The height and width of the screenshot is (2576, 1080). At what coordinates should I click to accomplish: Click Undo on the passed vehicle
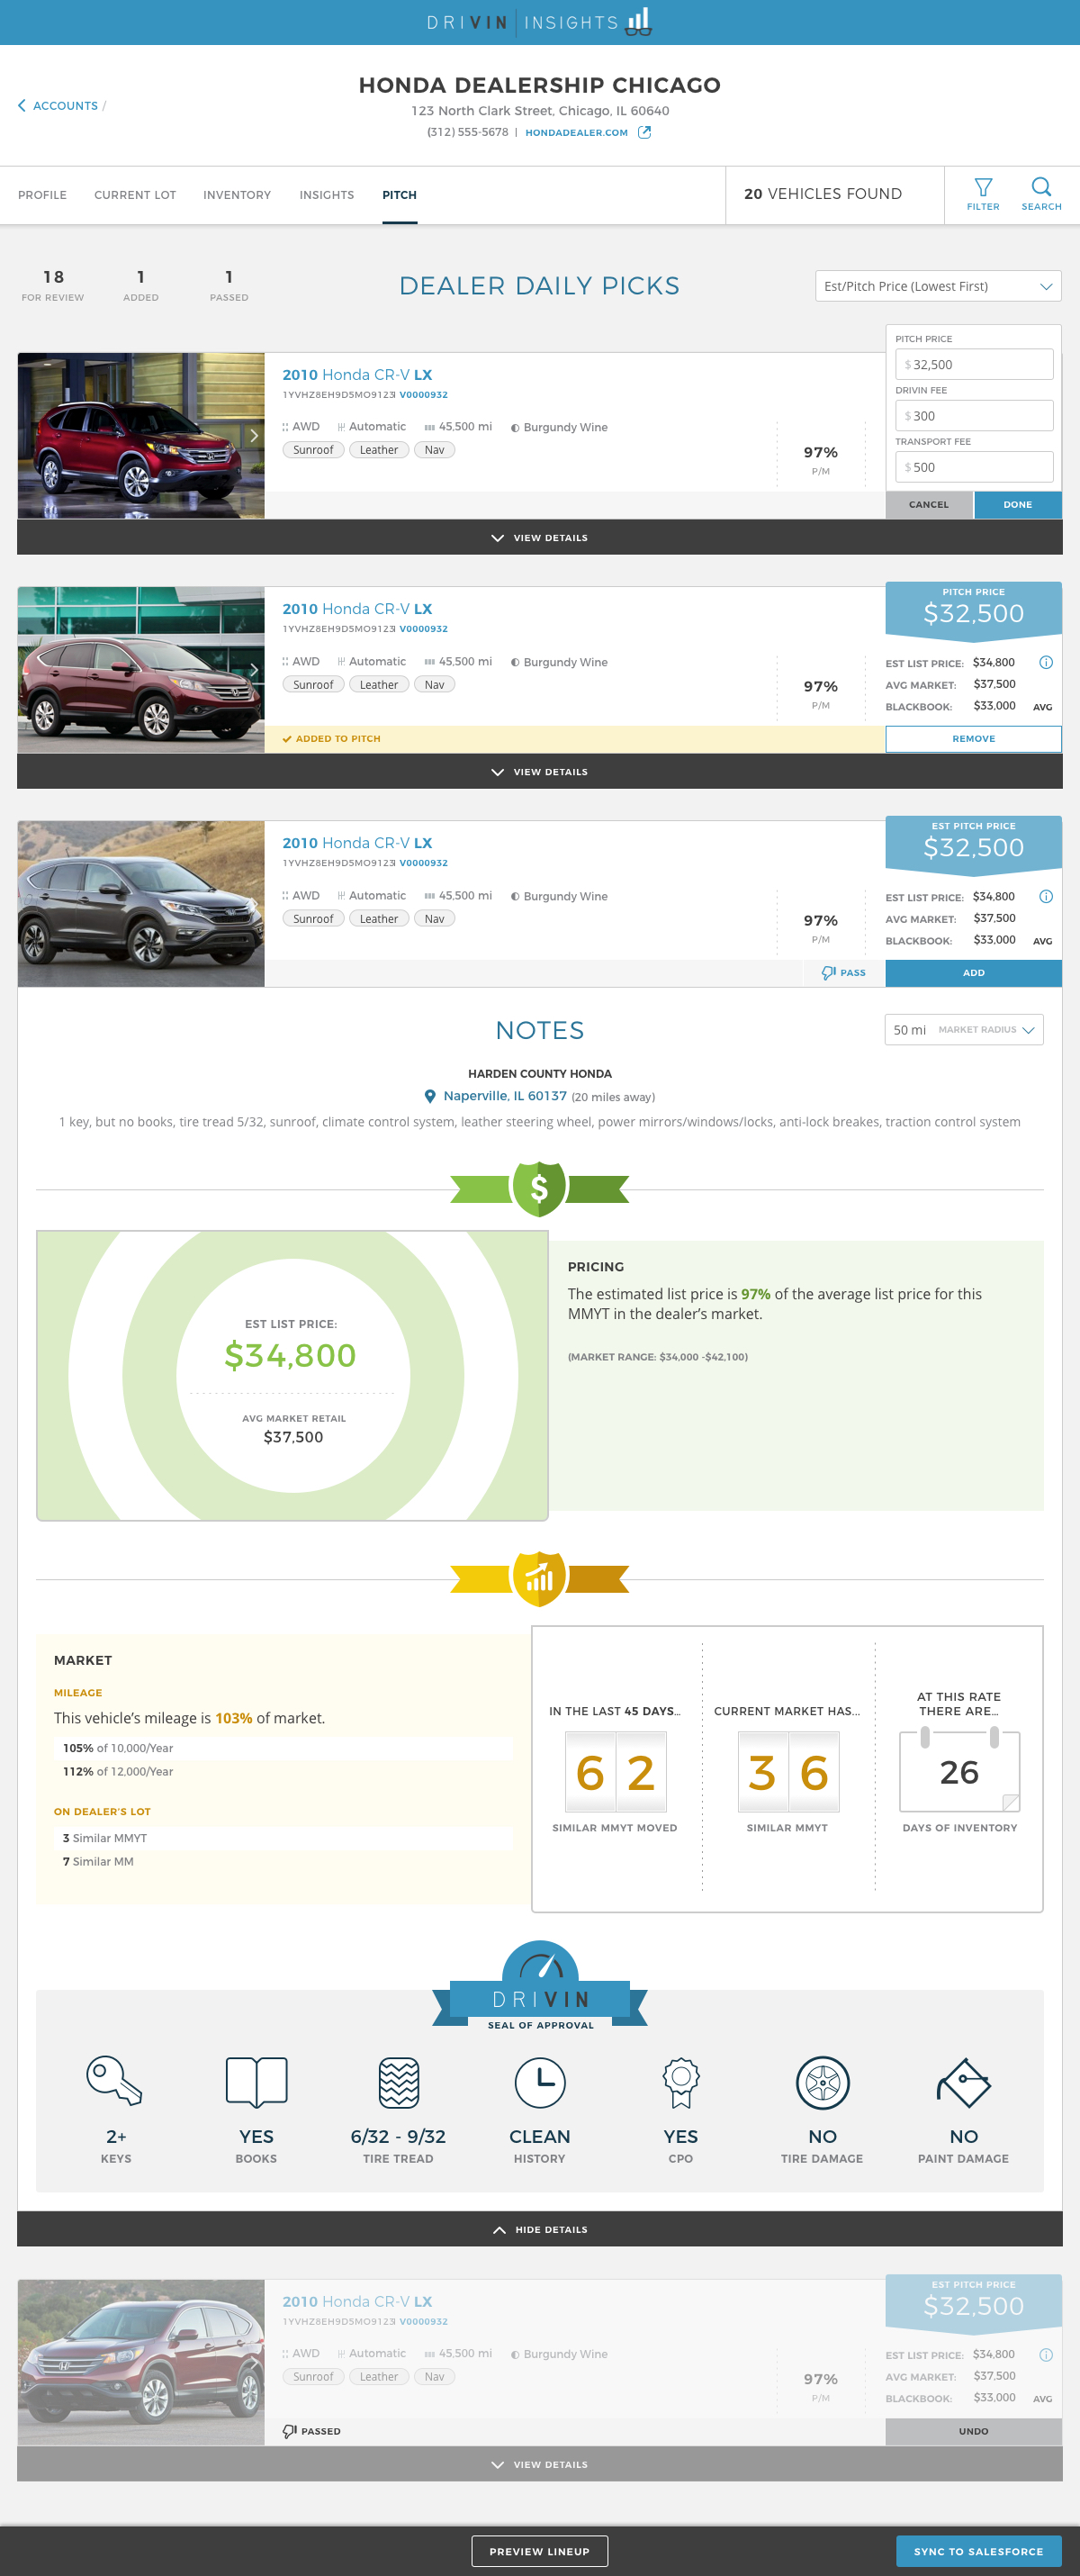pyautogui.click(x=974, y=2431)
